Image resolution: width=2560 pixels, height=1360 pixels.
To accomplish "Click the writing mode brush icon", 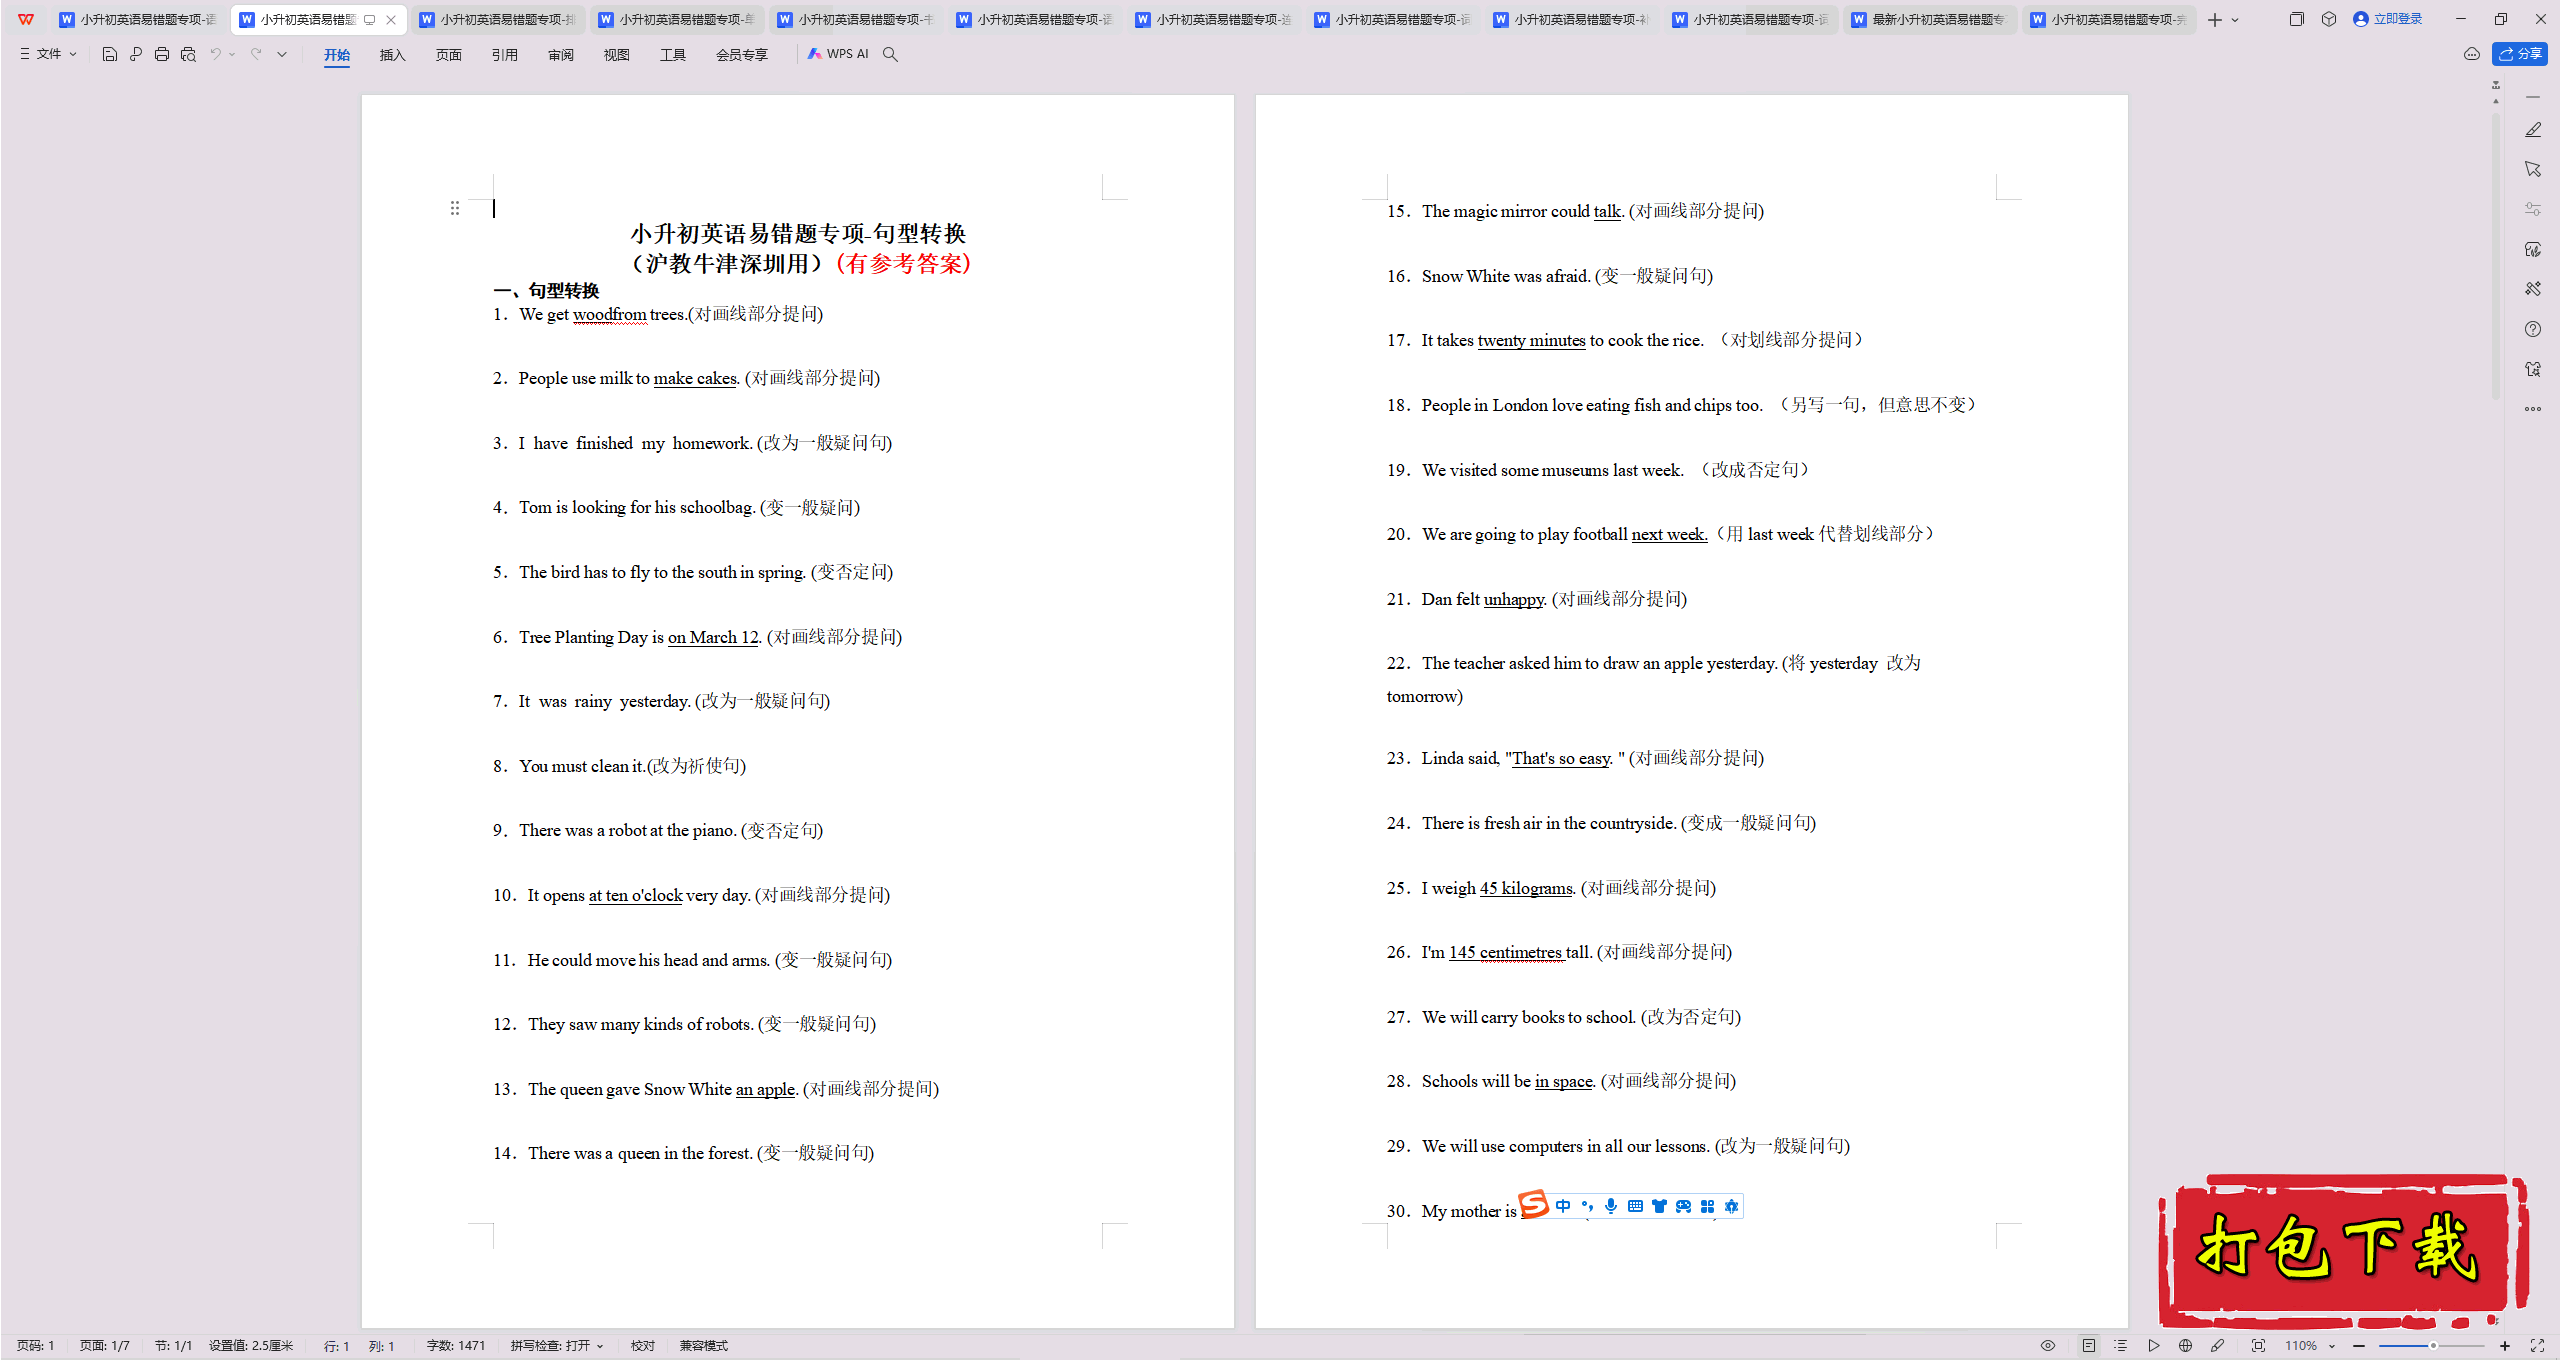I will click(x=2217, y=1346).
